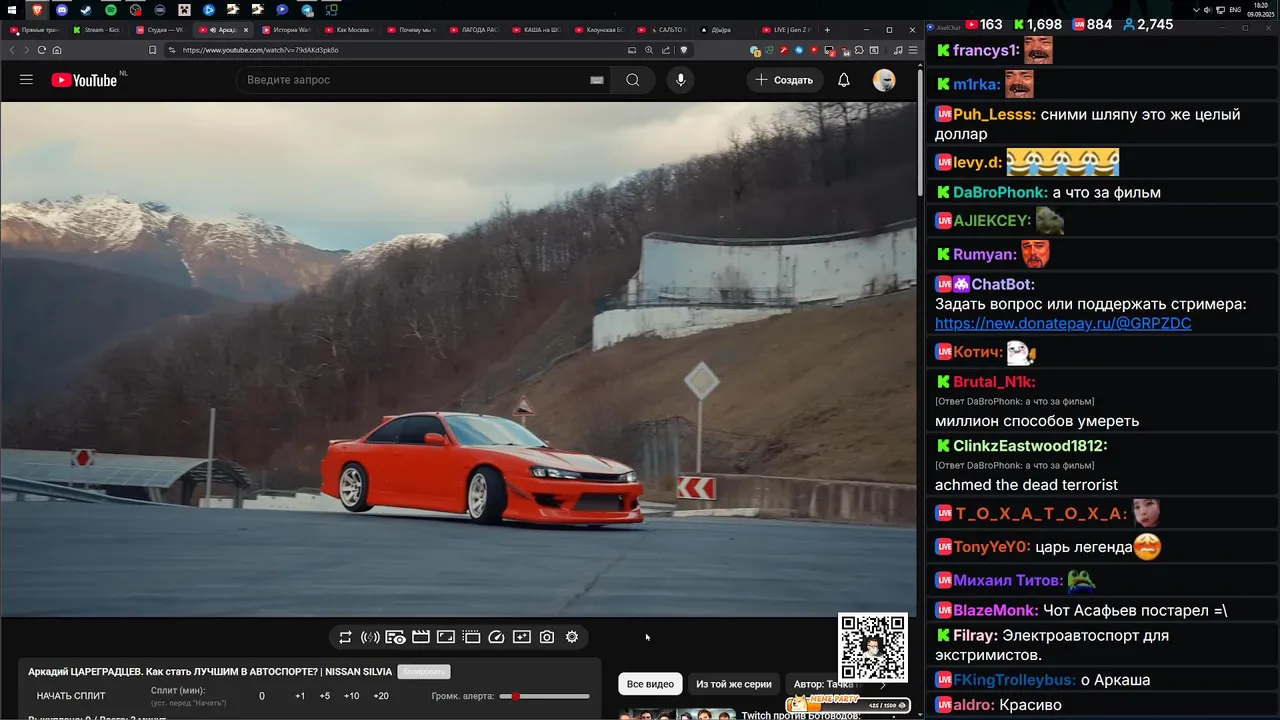1280x720 pixels.
Task: Open a new browser tab with plus
Action: pos(827,30)
